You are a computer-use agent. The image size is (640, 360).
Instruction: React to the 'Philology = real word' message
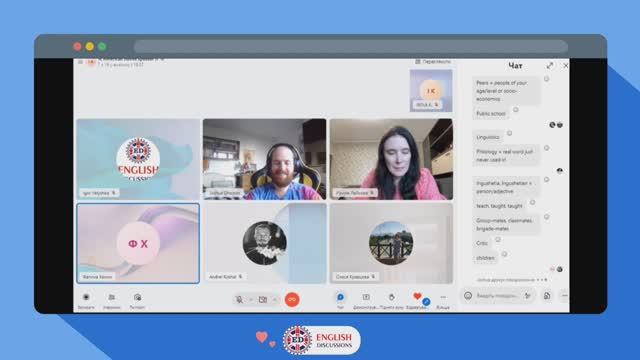pos(547,148)
